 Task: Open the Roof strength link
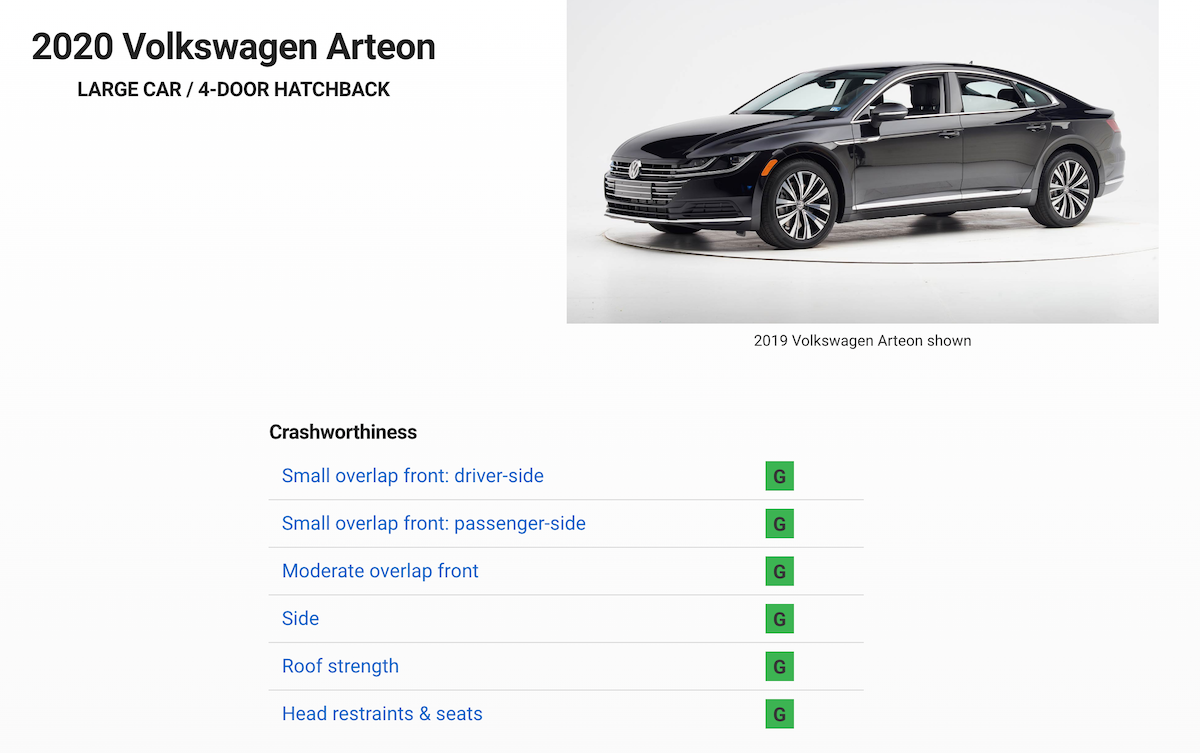pyautogui.click(x=340, y=666)
